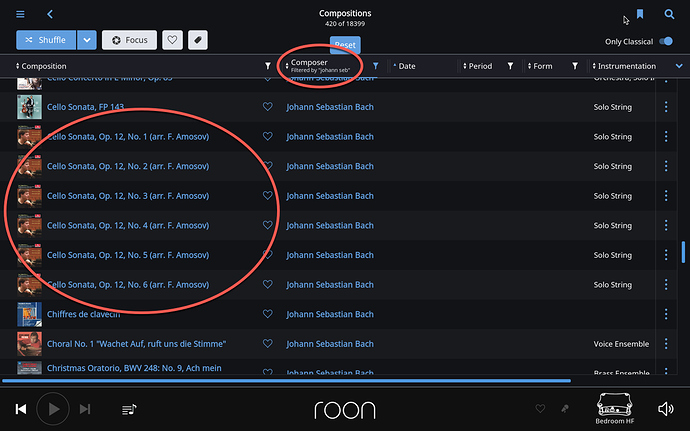Open more options for Op. 12, No. 4
690x431 pixels.
pos(666,225)
